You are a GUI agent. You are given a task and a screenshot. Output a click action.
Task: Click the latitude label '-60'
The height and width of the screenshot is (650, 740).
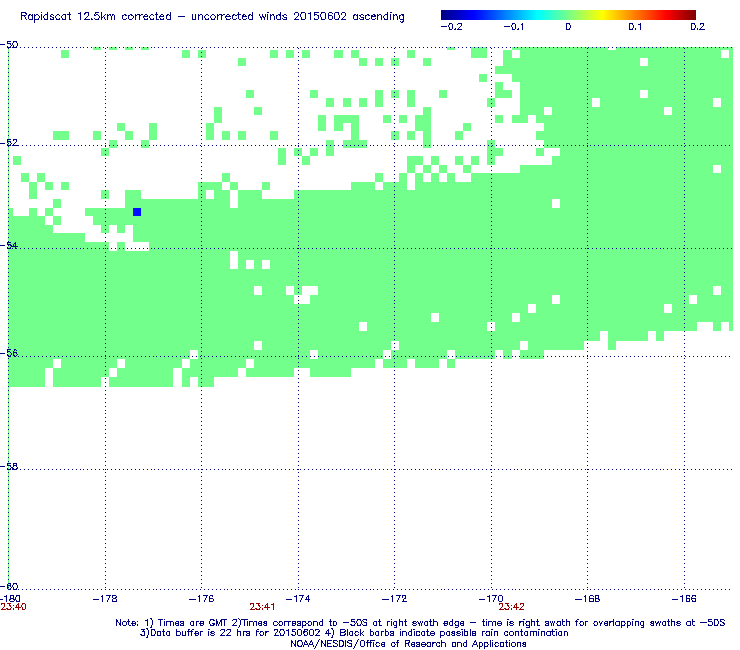tap(9, 586)
